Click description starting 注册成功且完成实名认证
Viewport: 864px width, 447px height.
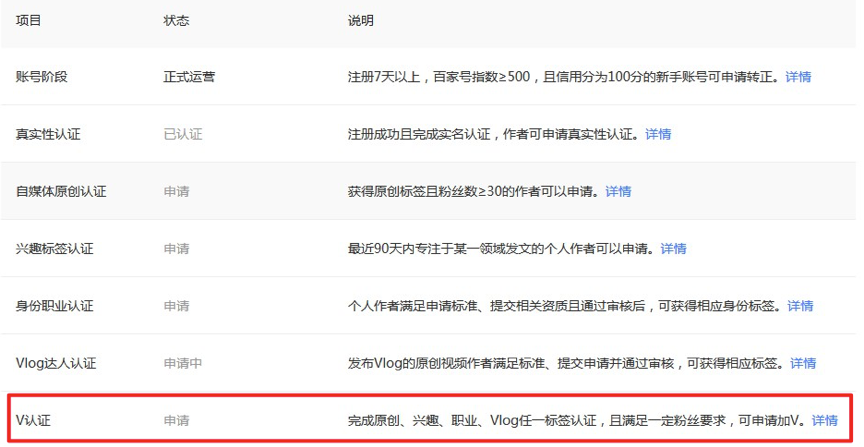pyautogui.click(x=495, y=134)
